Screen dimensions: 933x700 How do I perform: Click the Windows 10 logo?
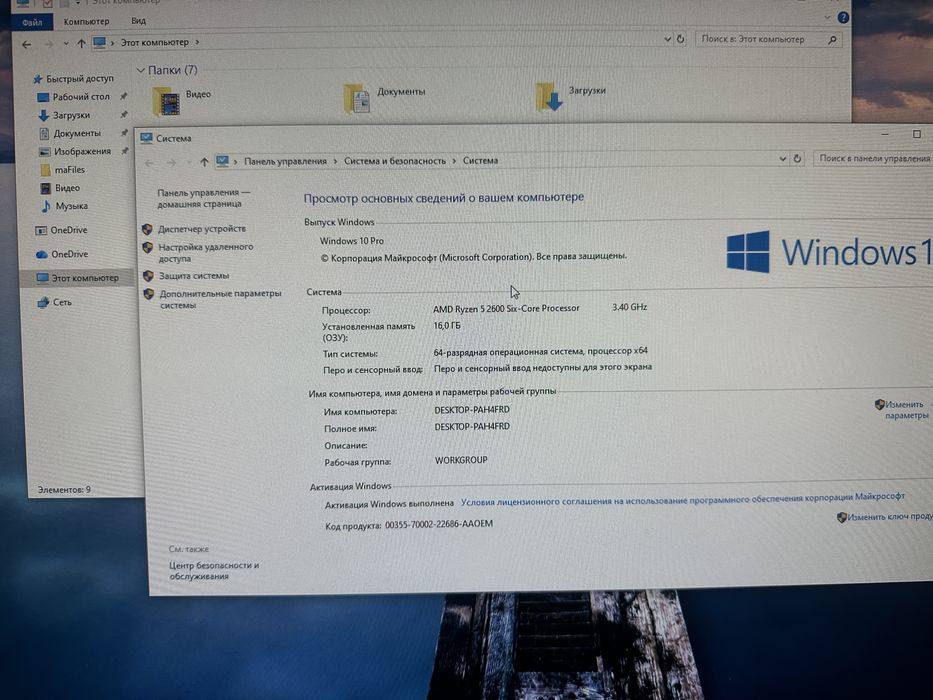829,252
